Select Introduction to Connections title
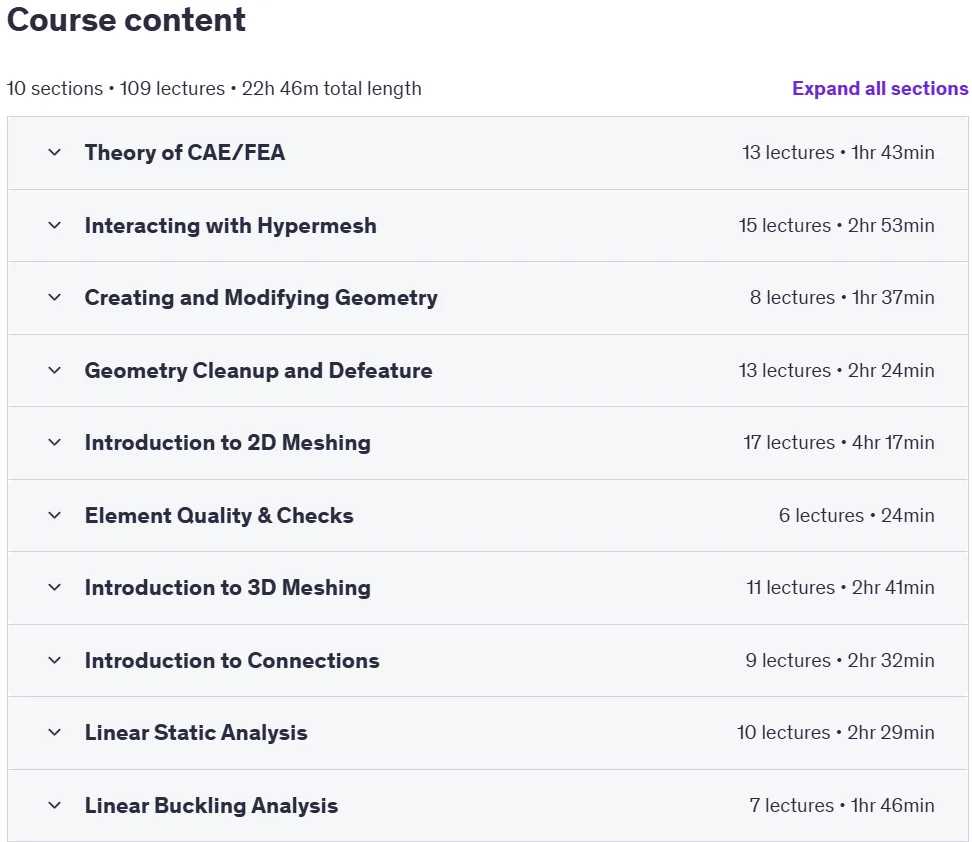The width and height of the screenshot is (972, 842). [232, 661]
